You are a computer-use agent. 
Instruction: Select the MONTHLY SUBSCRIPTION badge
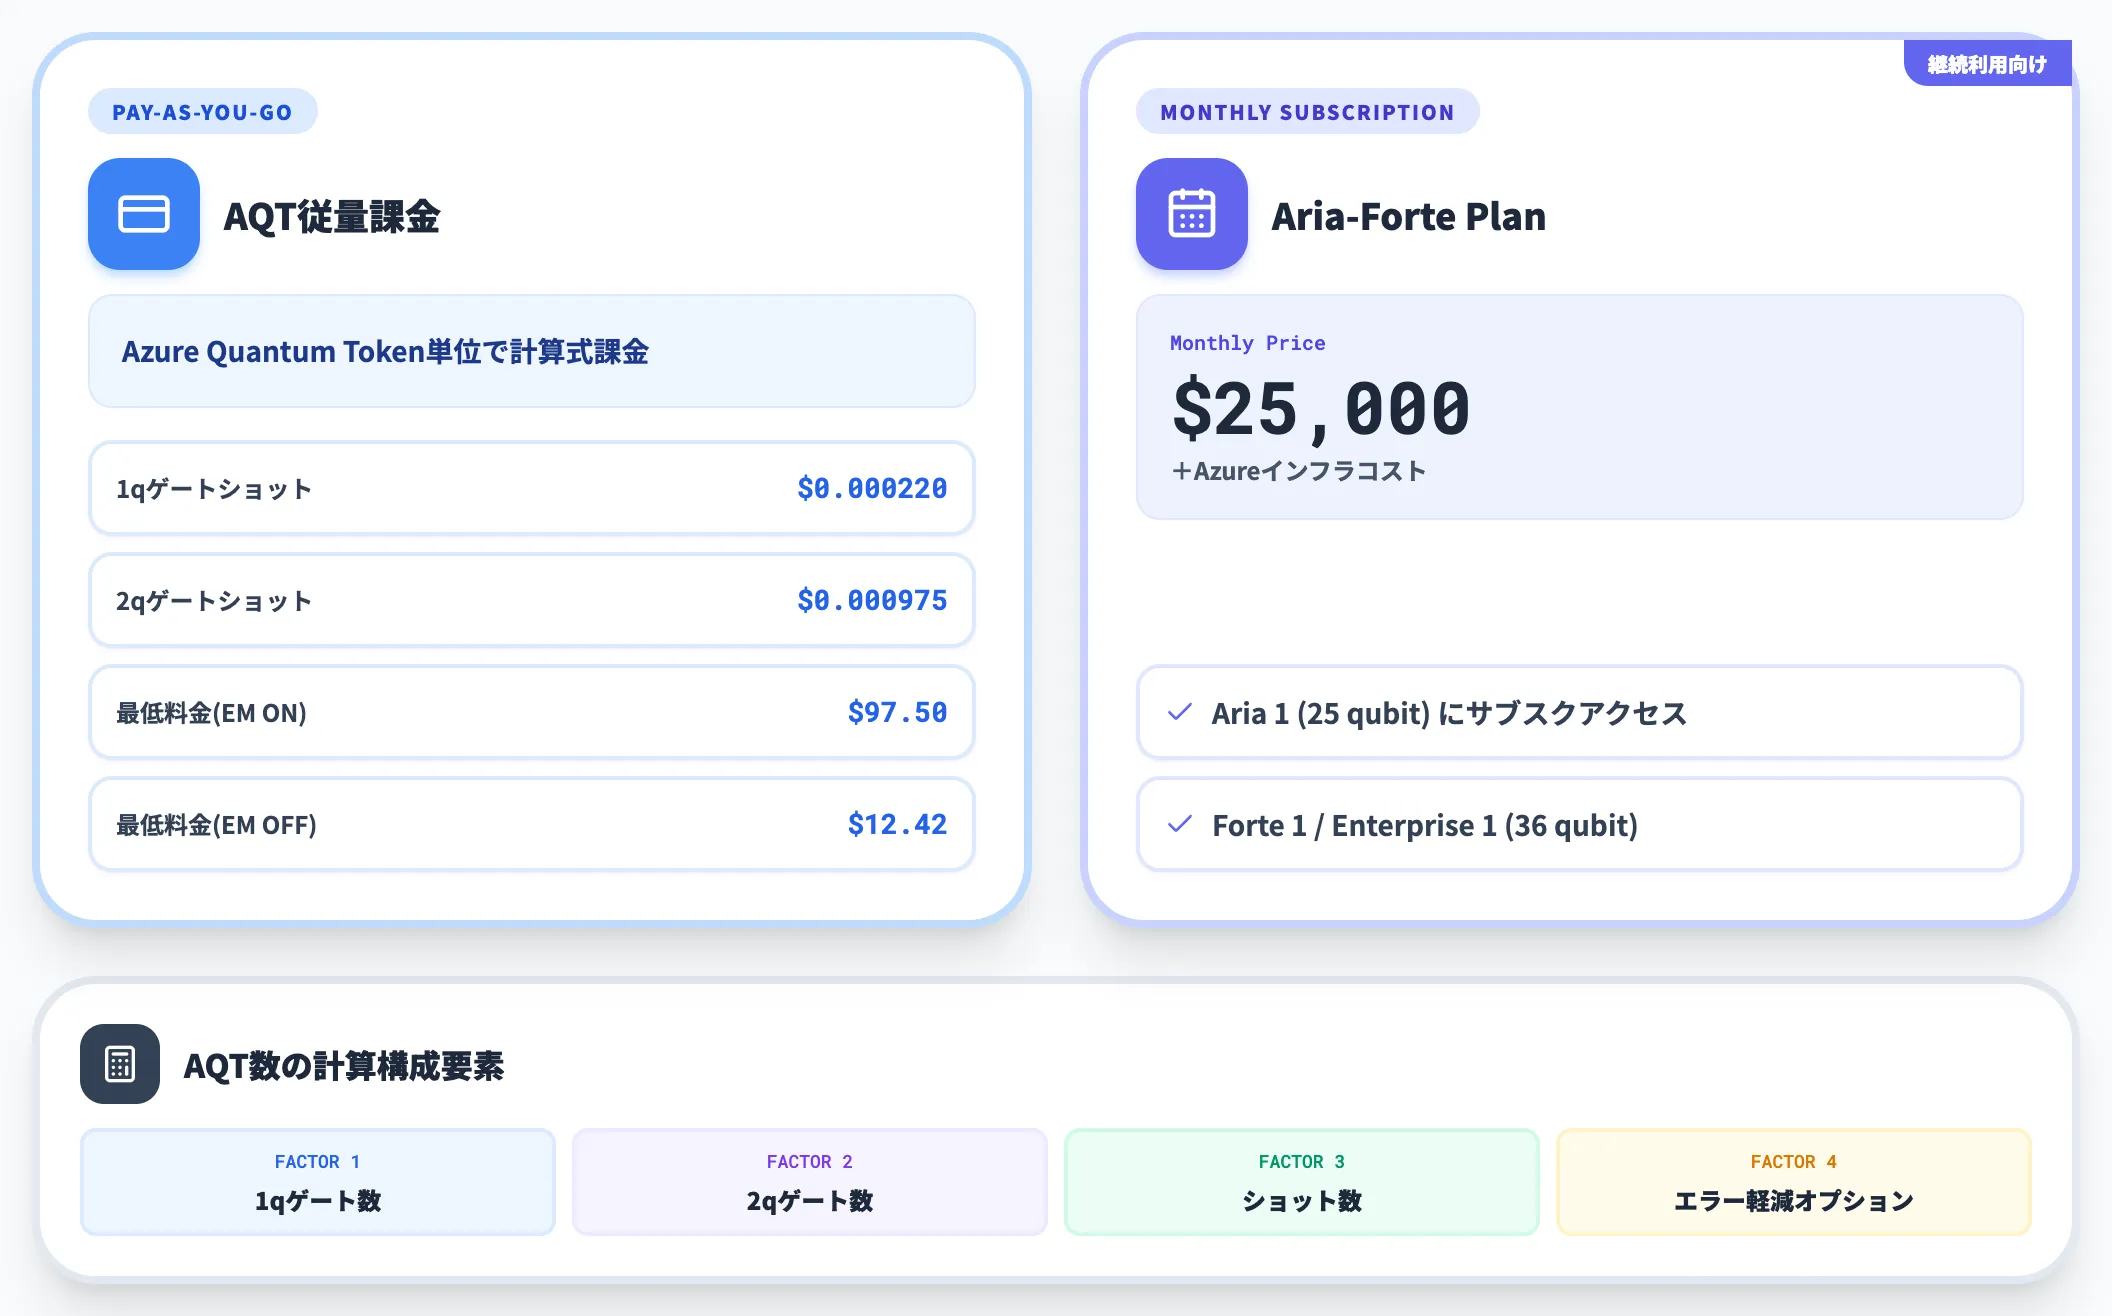1308,111
